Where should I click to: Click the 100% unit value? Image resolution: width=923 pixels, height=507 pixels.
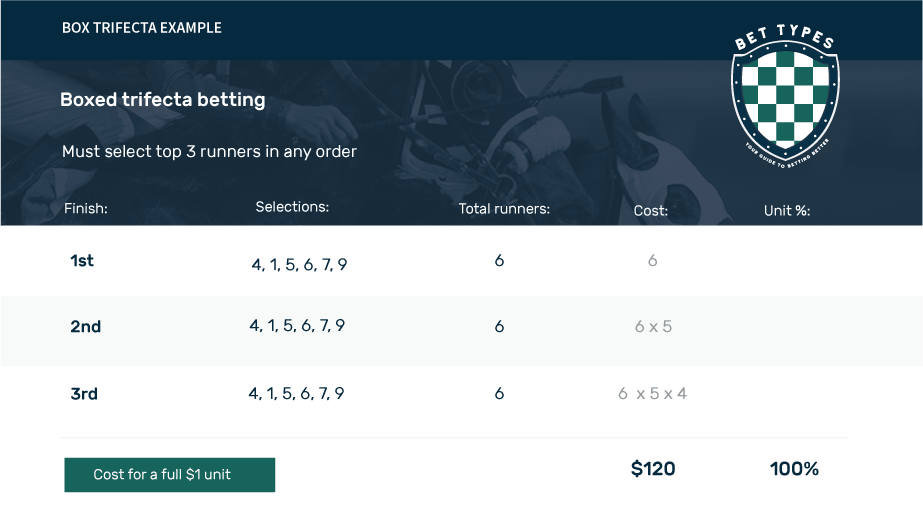click(794, 469)
